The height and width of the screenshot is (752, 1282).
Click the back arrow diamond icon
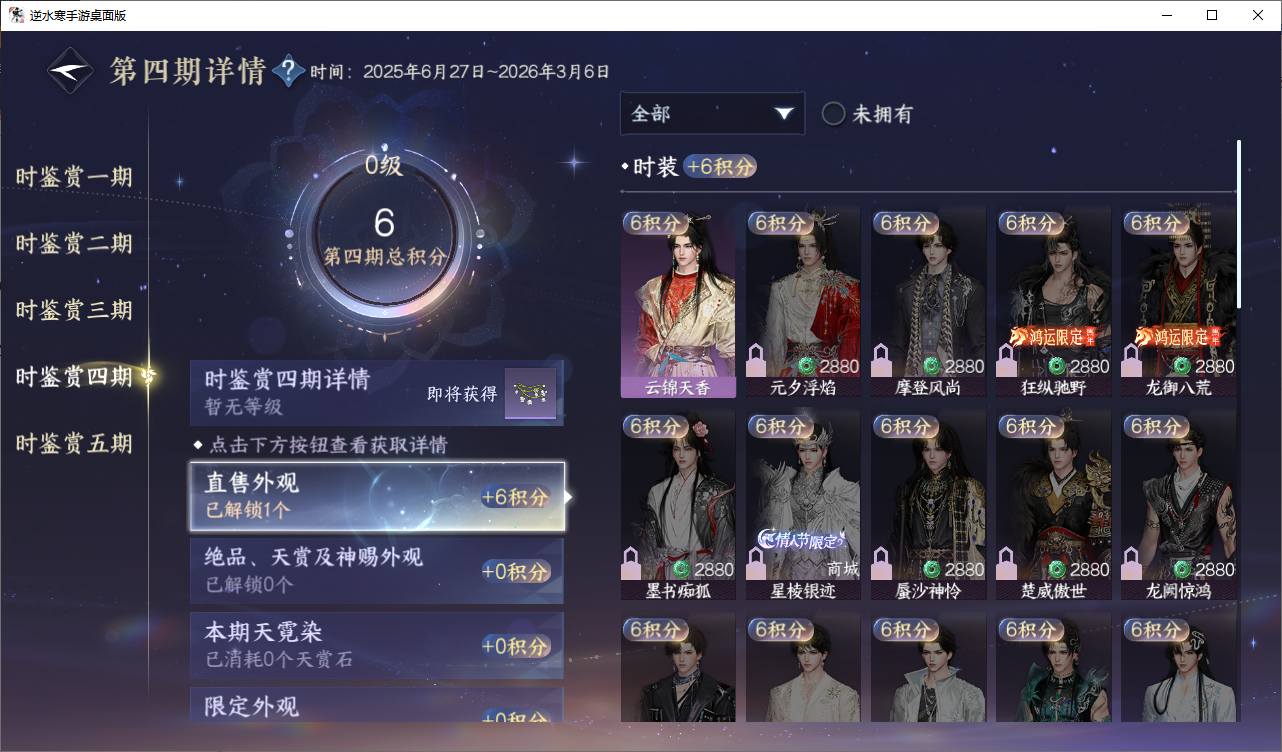click(71, 71)
